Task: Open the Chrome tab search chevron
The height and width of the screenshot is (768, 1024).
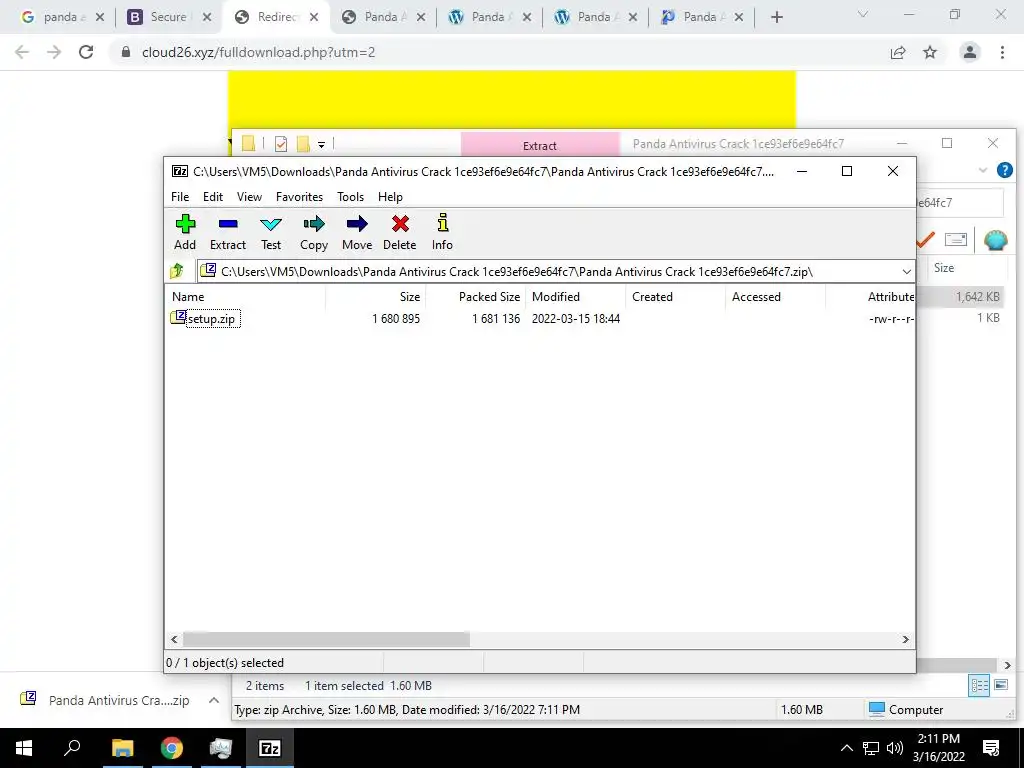Action: (x=863, y=14)
